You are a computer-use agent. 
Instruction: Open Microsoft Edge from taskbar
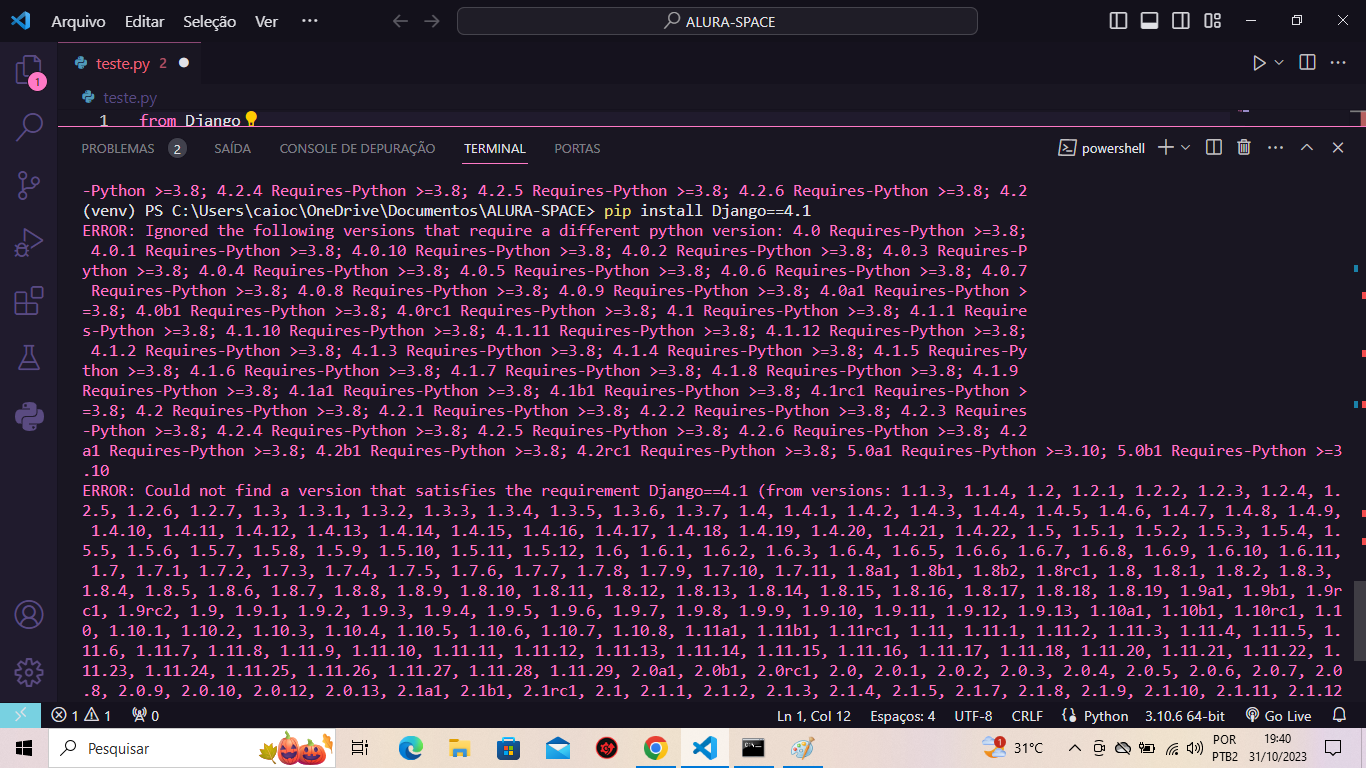(x=411, y=748)
